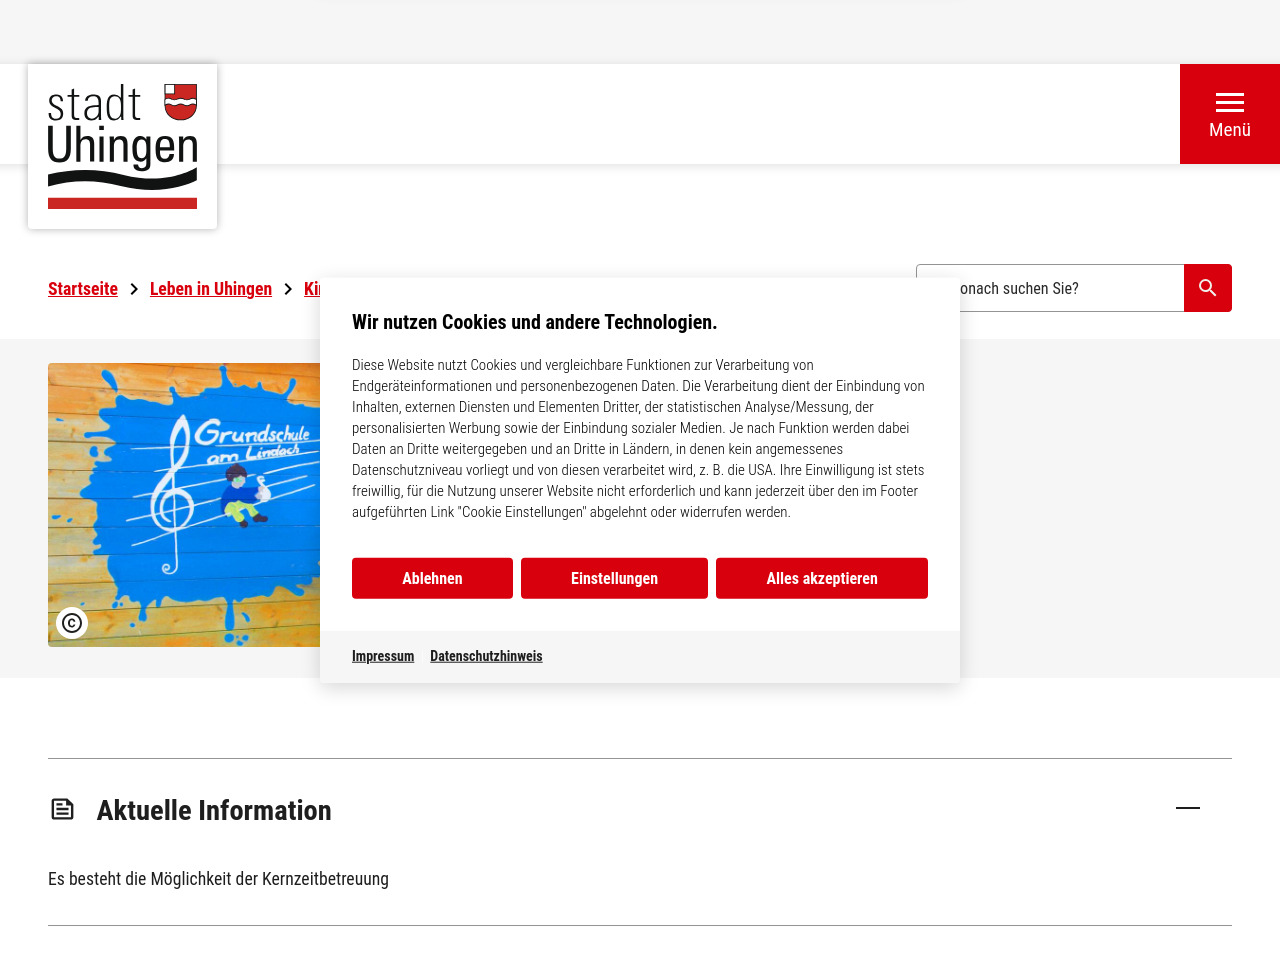Collapse the section using the minus icon

1187,808
